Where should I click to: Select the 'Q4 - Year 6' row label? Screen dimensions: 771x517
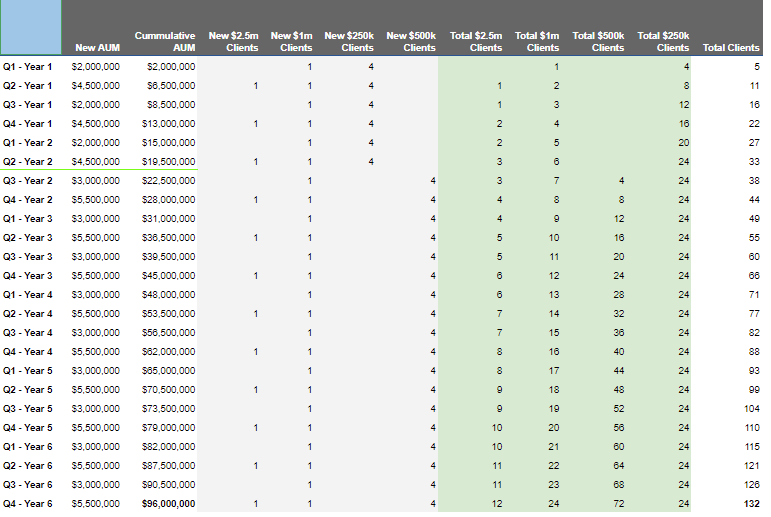pyautogui.click(x=28, y=504)
